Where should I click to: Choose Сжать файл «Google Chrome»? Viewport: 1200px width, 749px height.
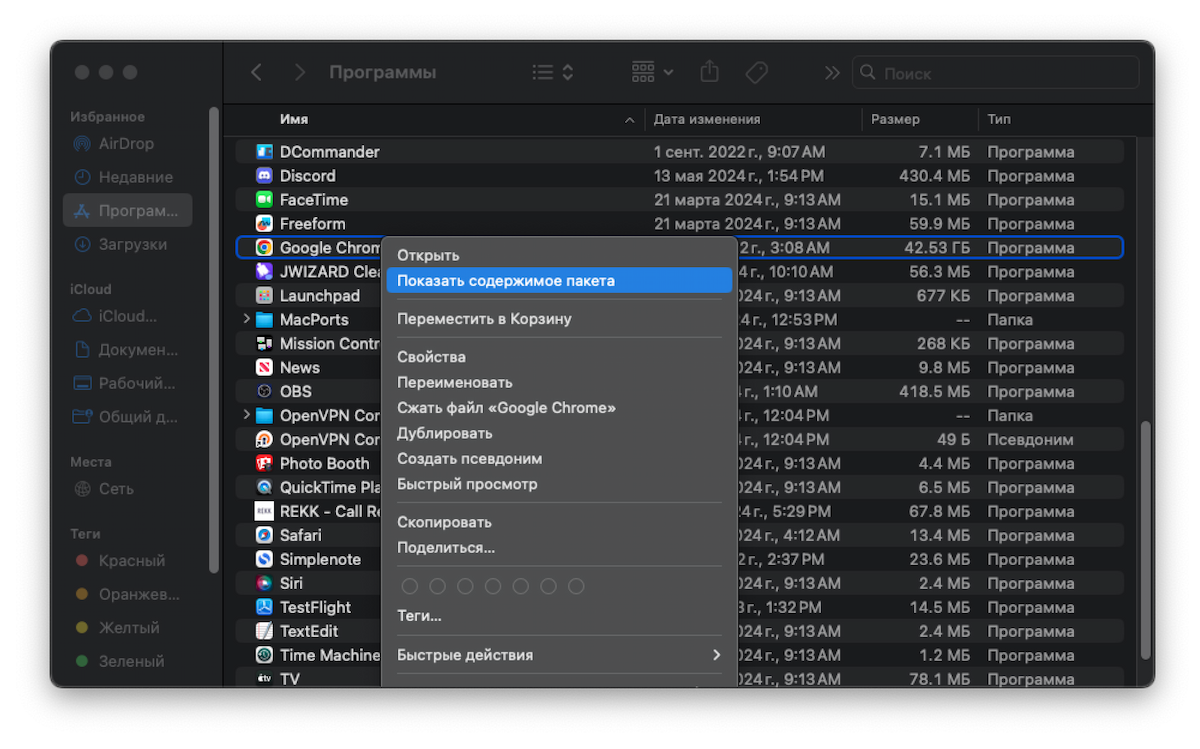point(559,408)
